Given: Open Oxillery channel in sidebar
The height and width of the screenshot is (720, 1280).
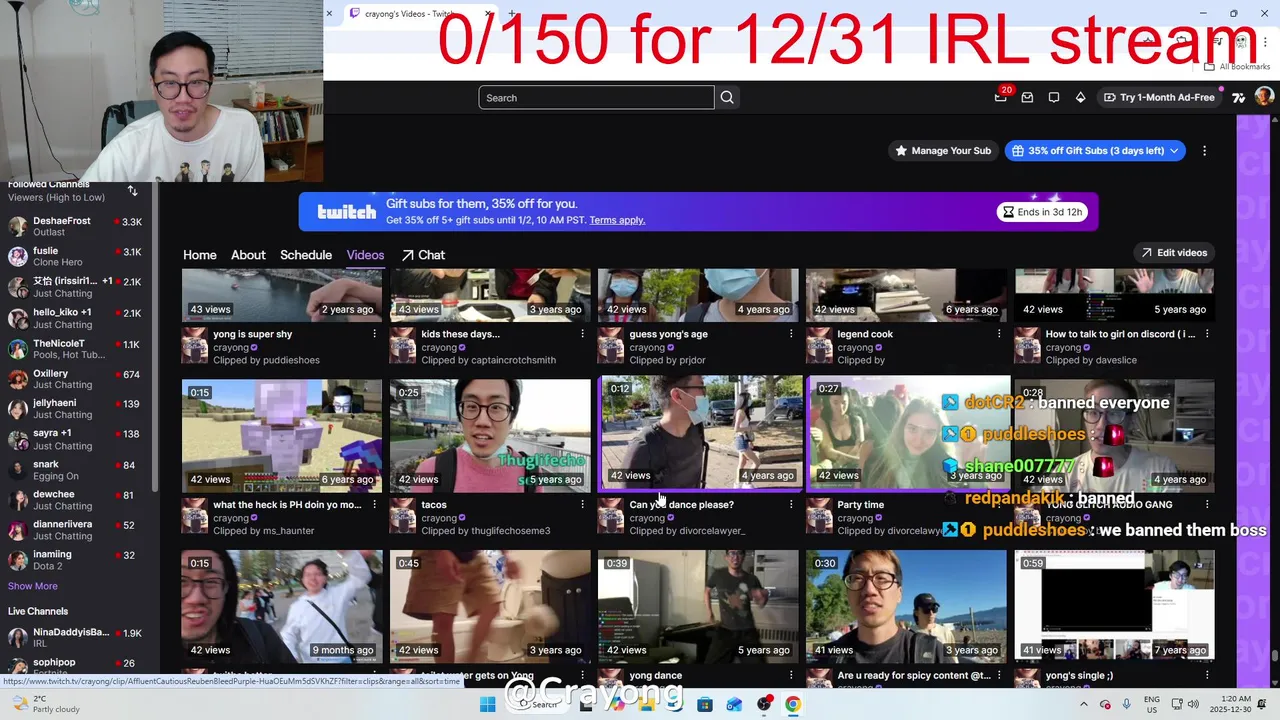Looking at the screenshot, I should point(76,379).
